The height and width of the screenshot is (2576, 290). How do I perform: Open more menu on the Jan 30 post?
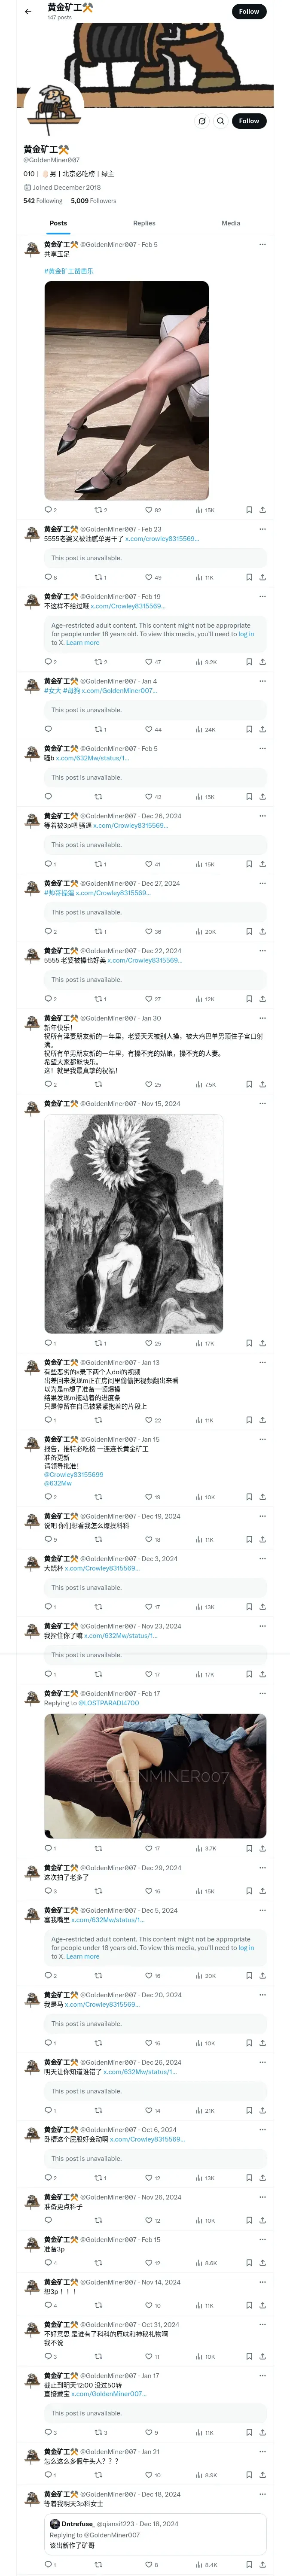click(263, 1018)
